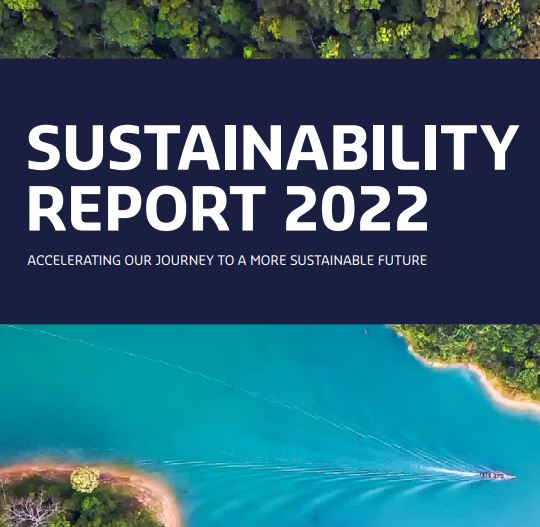Click the 'SUSTAINABILITY' title line
The height and width of the screenshot is (527, 540).
[x=272, y=147]
